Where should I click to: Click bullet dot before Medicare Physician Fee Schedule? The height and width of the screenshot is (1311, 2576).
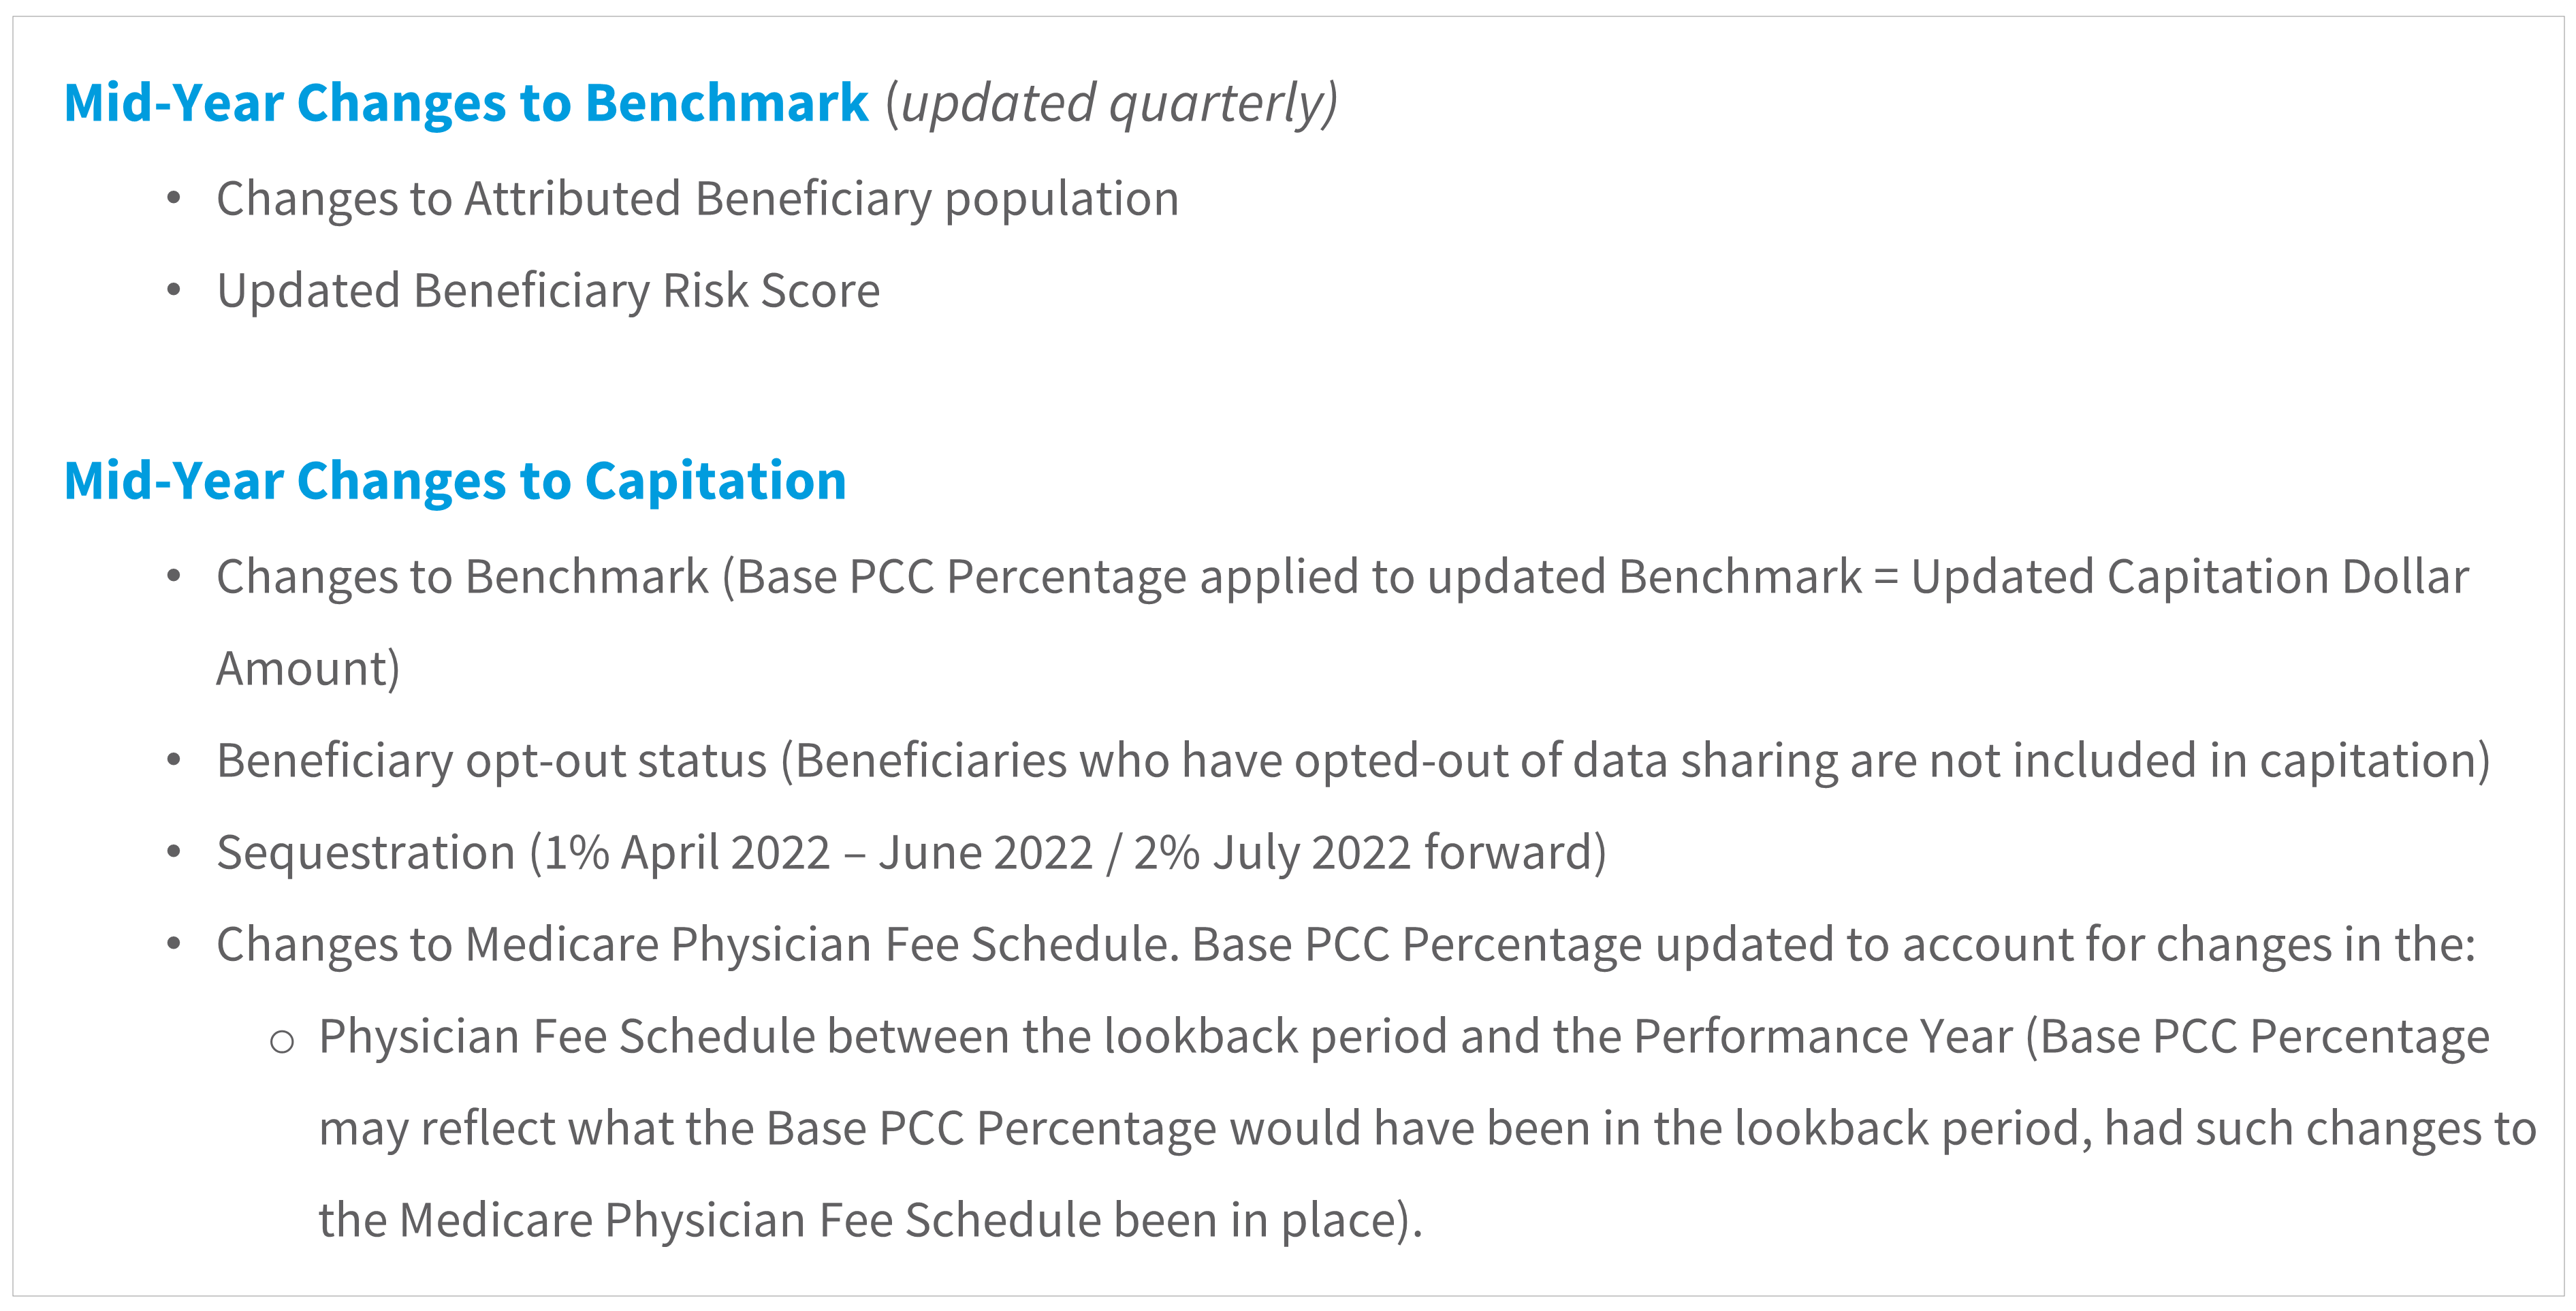click(174, 944)
